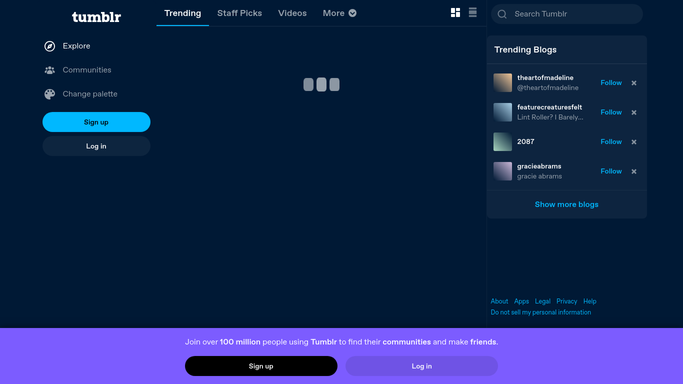The image size is (683, 384).
Task: Open Communities from the people icon
Action: [50, 70]
